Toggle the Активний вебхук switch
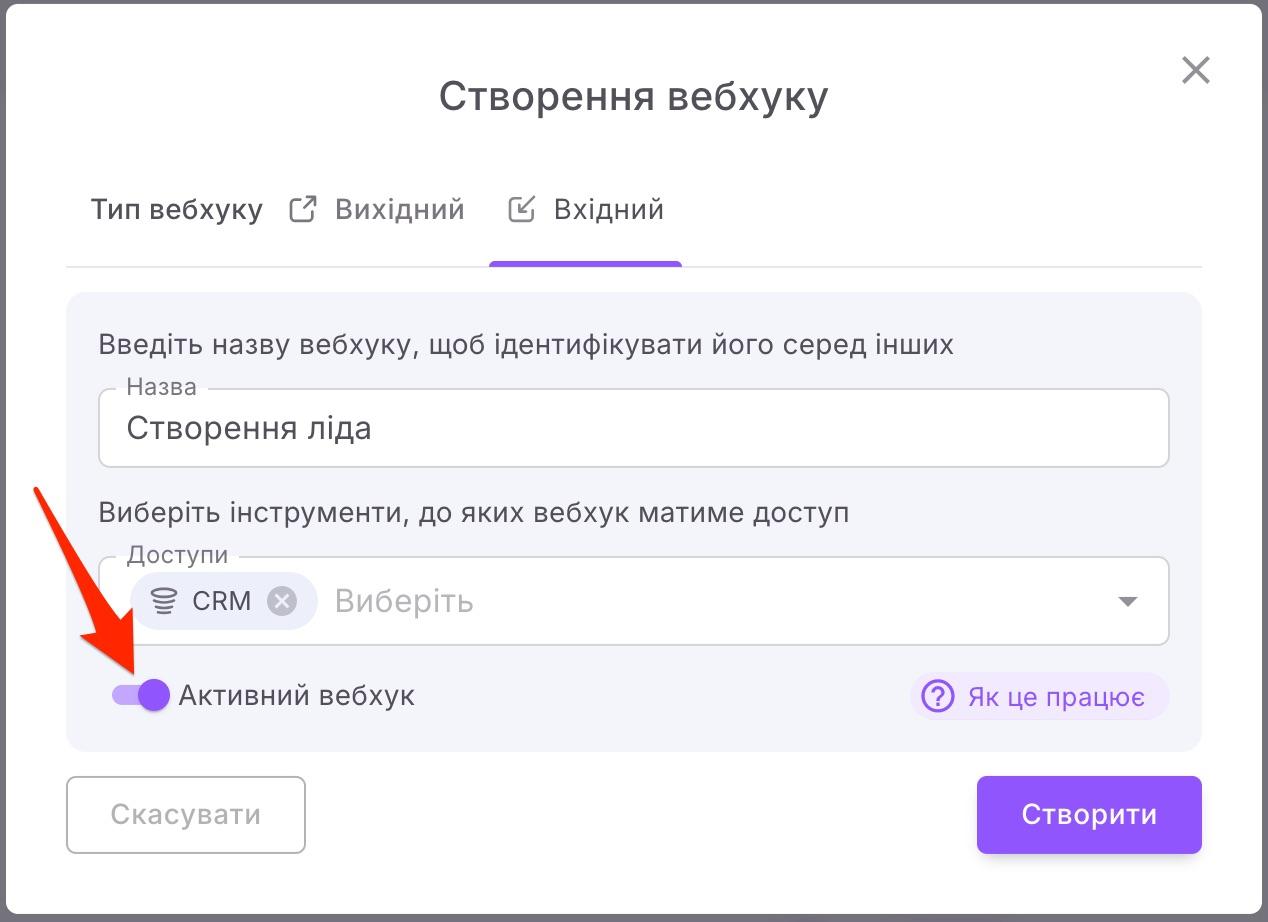 (x=141, y=695)
